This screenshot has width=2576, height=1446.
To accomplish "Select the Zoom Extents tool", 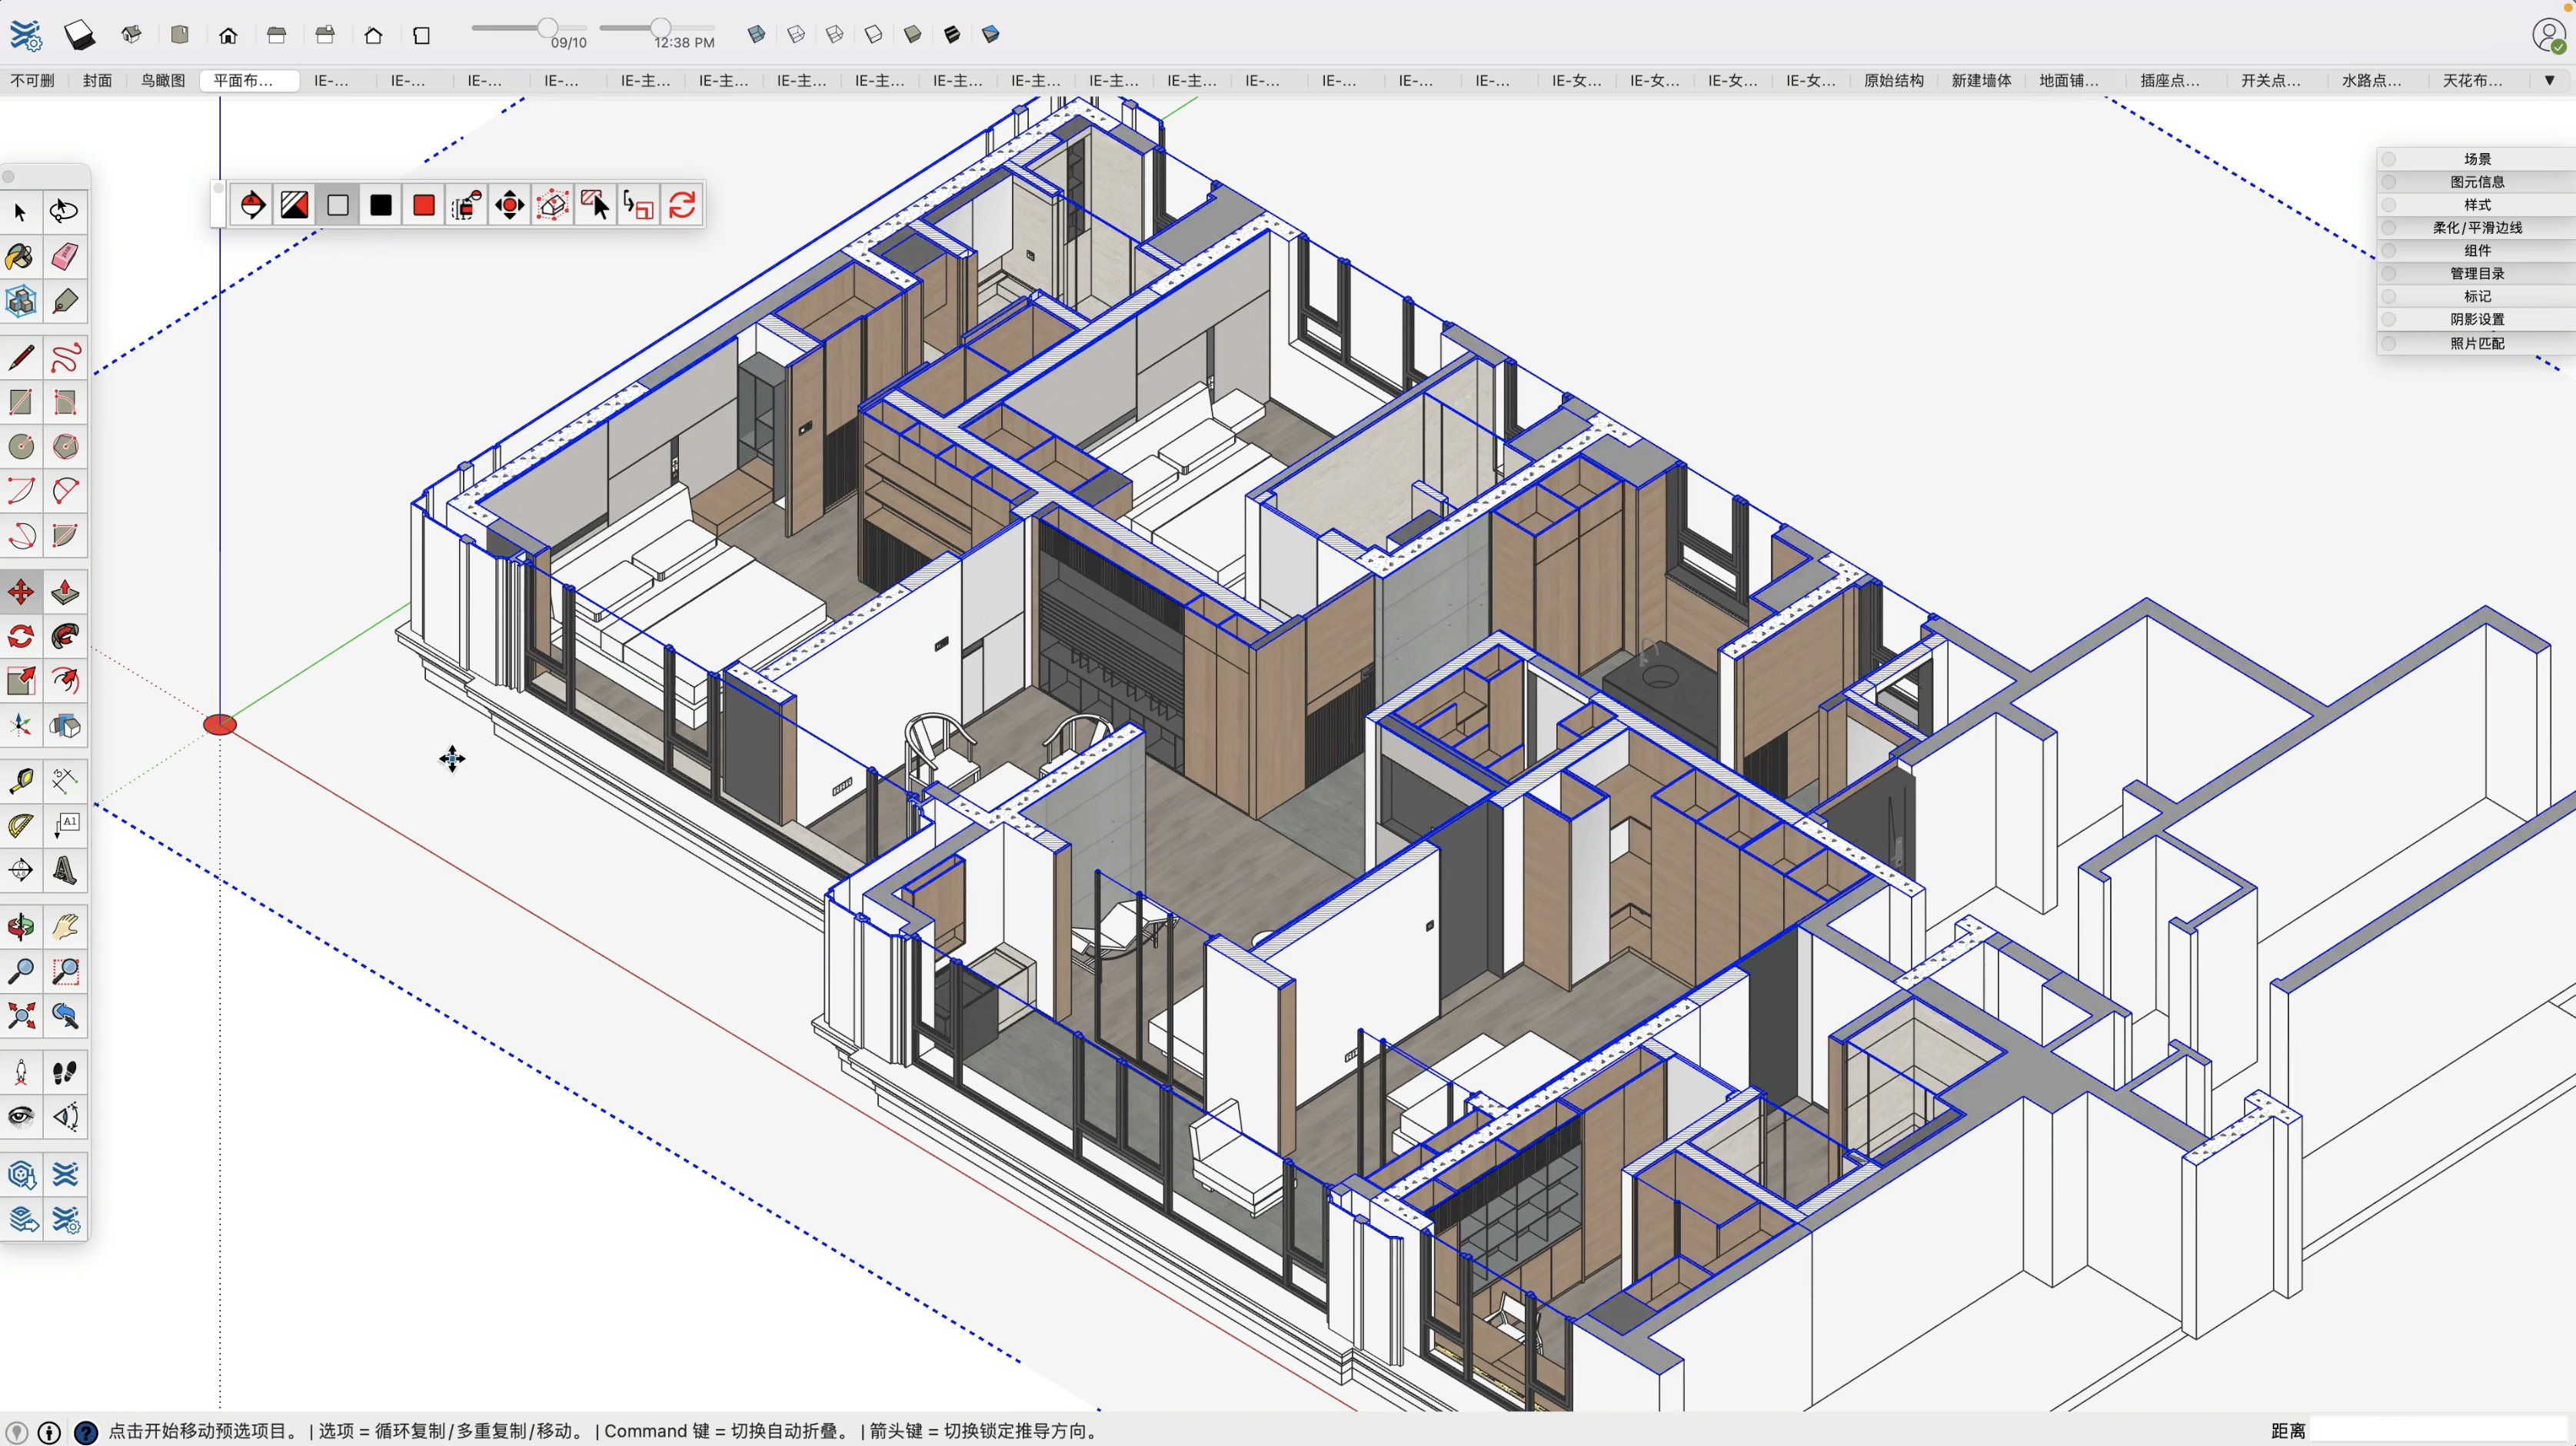I will [20, 1016].
